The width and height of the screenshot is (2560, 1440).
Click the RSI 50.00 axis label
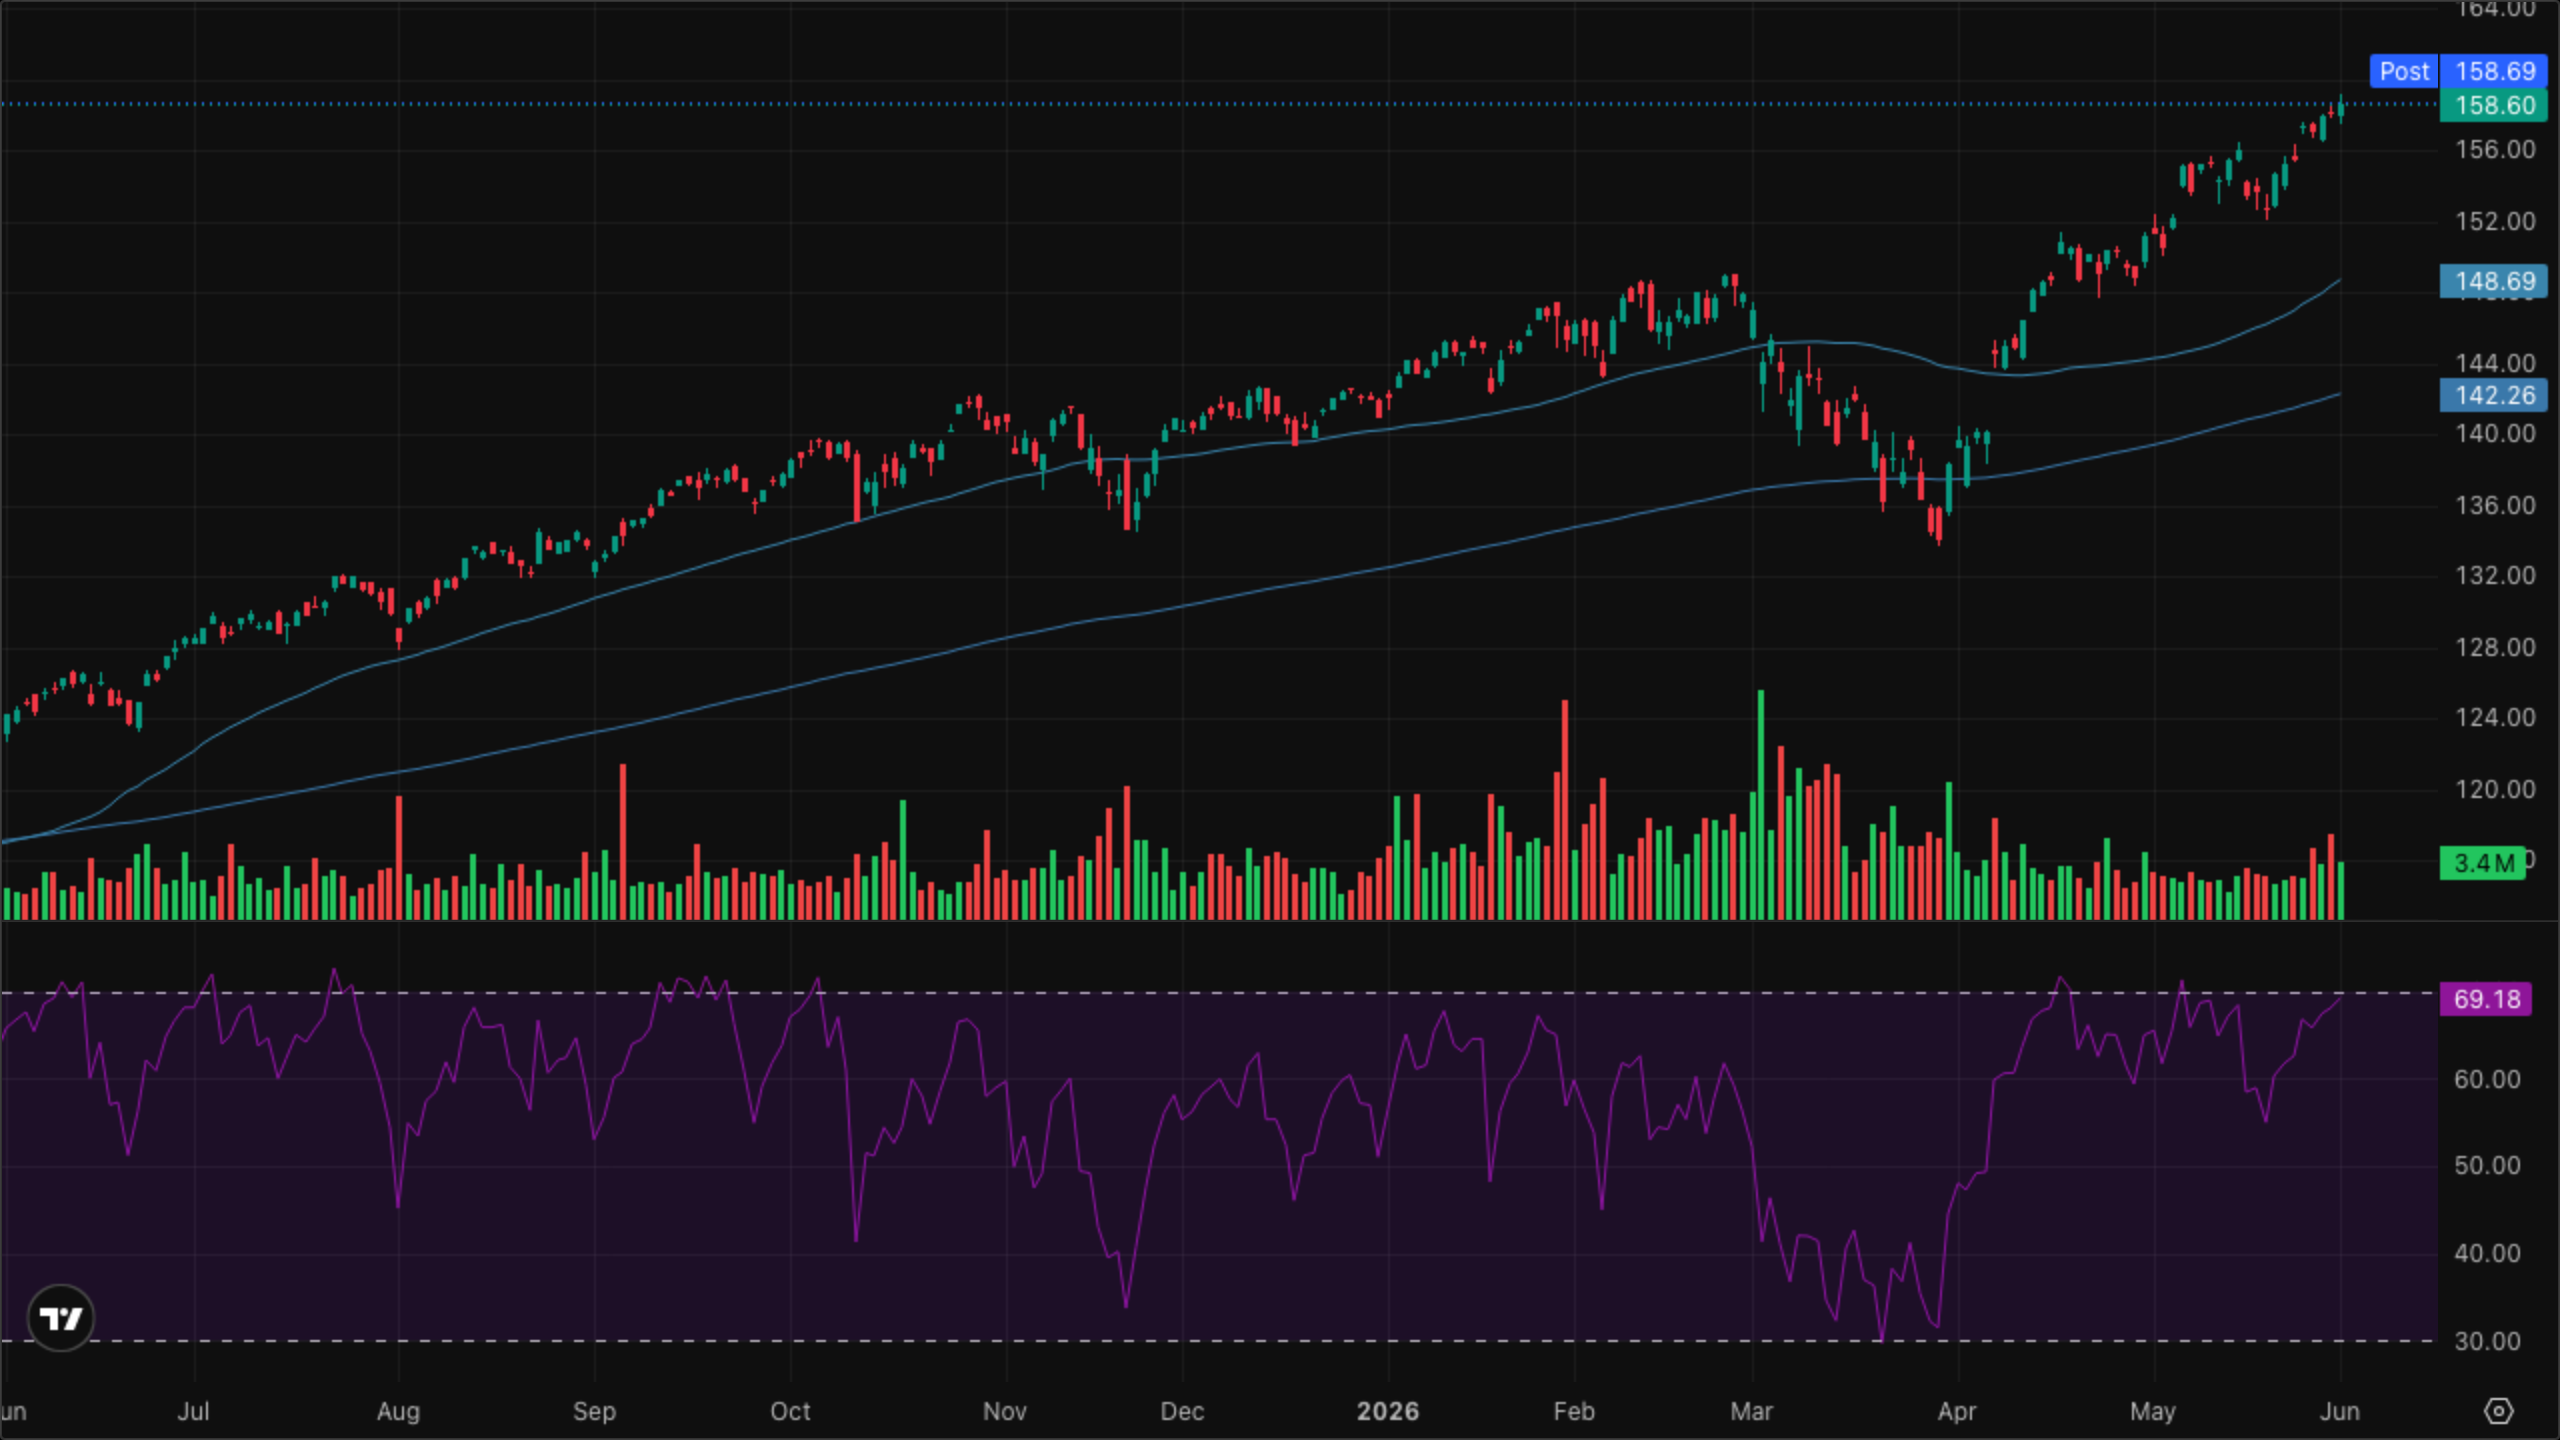pyautogui.click(x=2487, y=1165)
